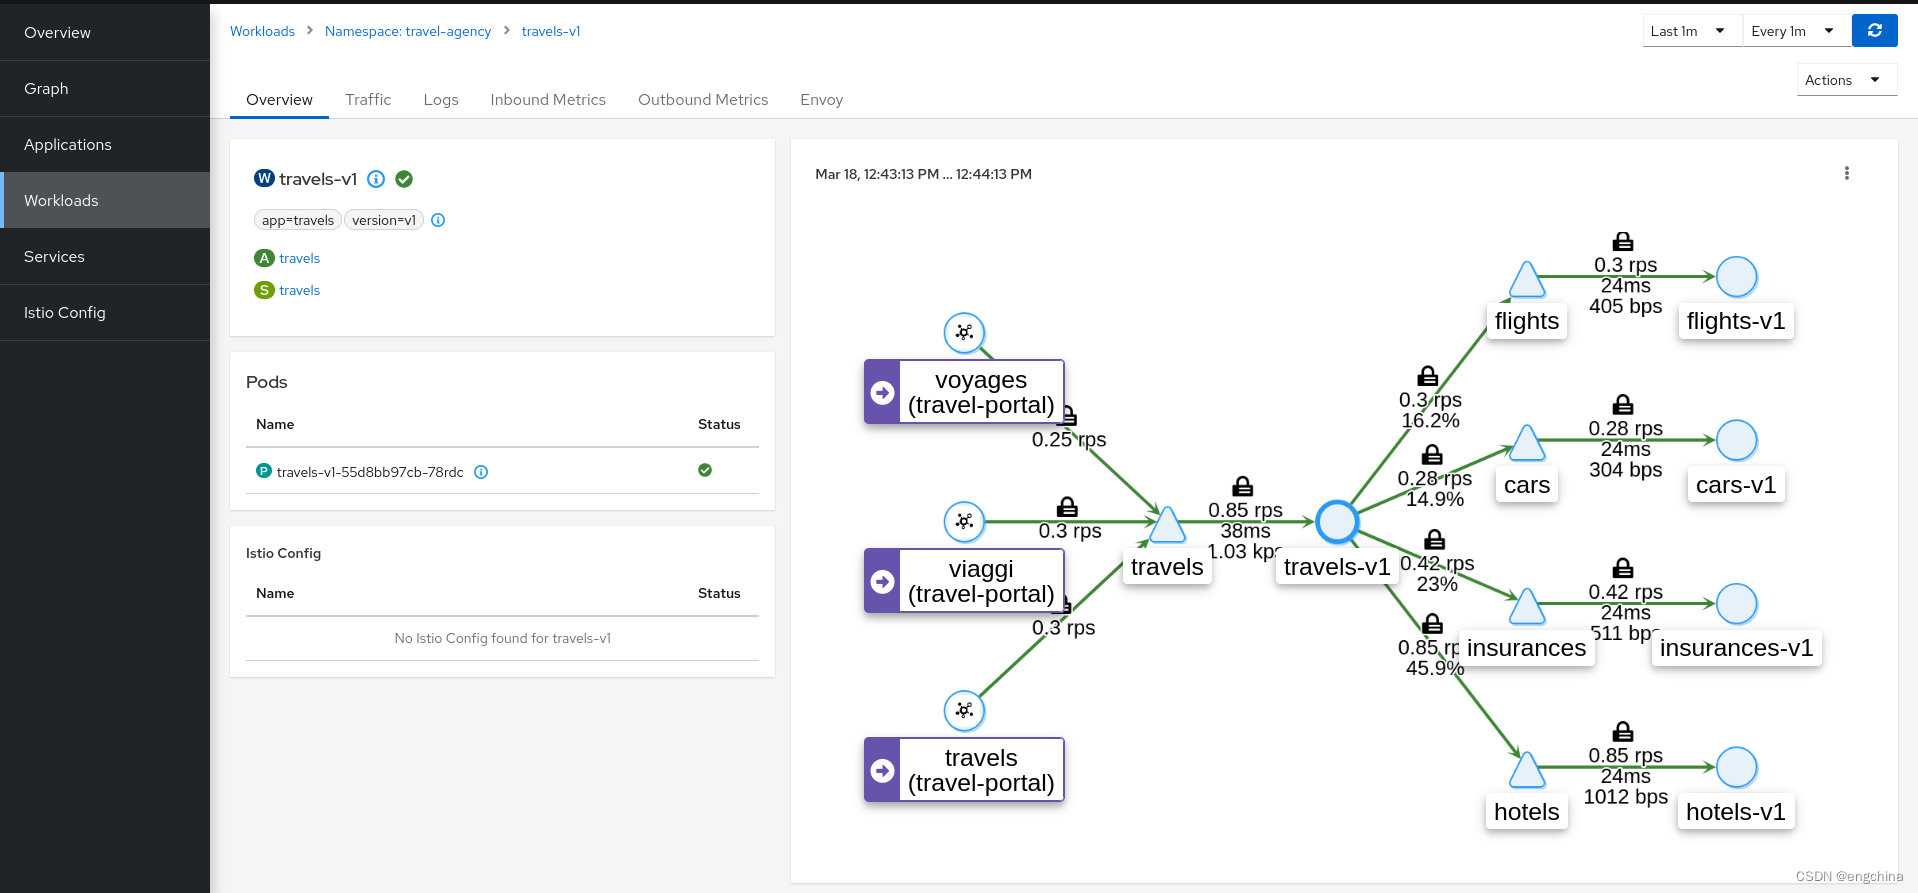Click info icon next to pod travels-v1-55d8bb97cb-78rdc

pyautogui.click(x=481, y=472)
